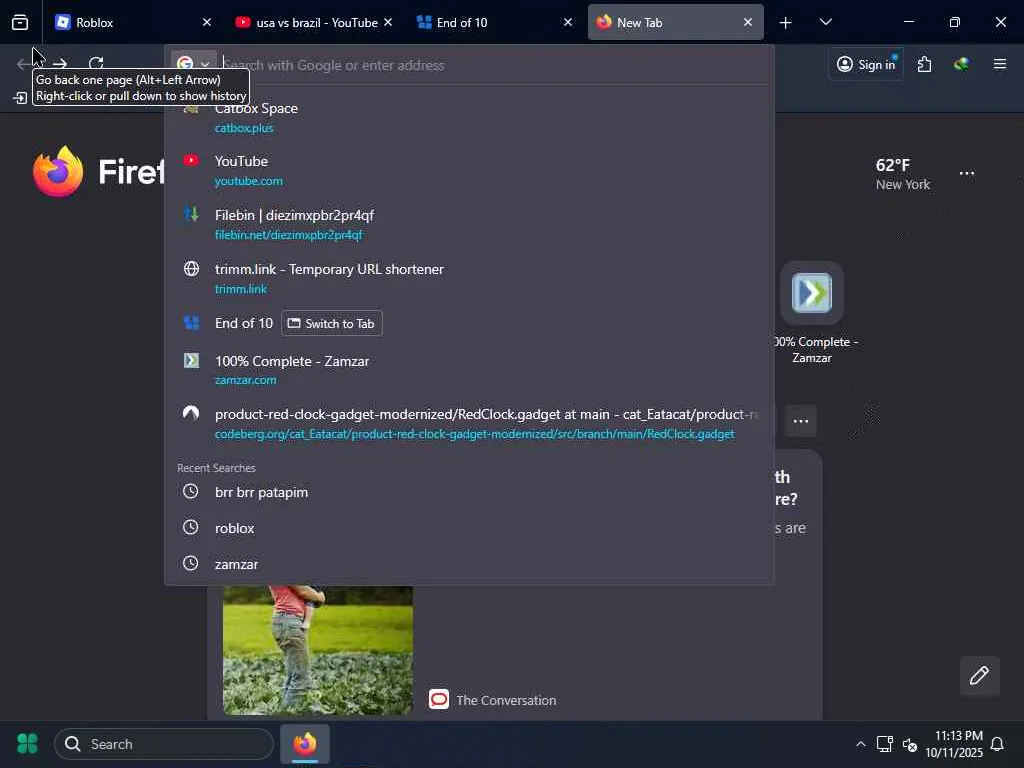The width and height of the screenshot is (1024, 768).
Task: Click the filebin.net/diezimxpbr2pr4qf URL
Action: [288, 235]
